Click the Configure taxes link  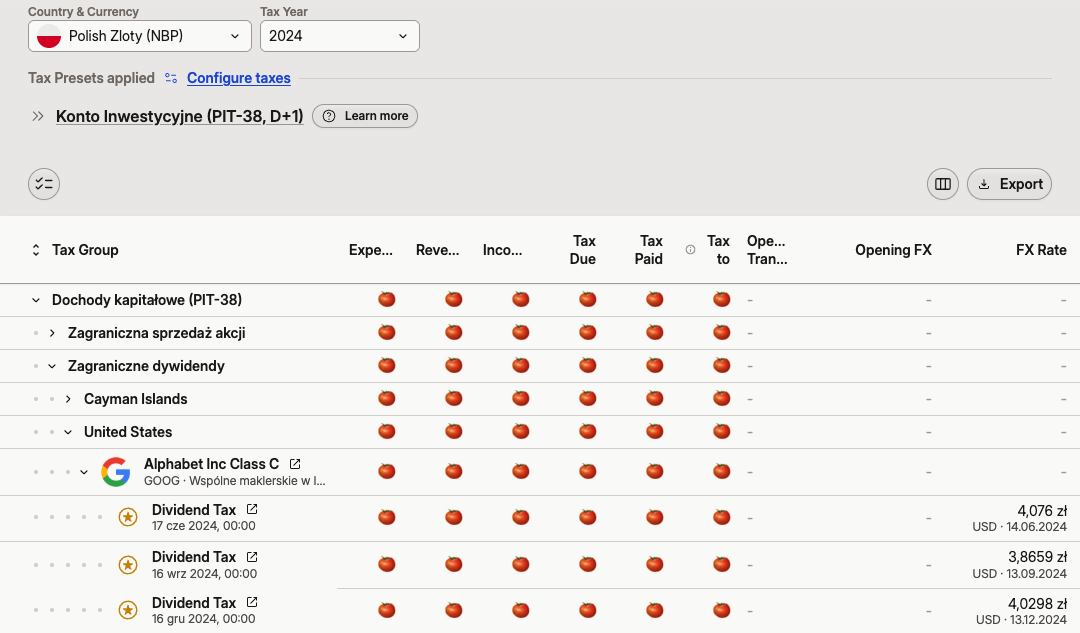(238, 78)
